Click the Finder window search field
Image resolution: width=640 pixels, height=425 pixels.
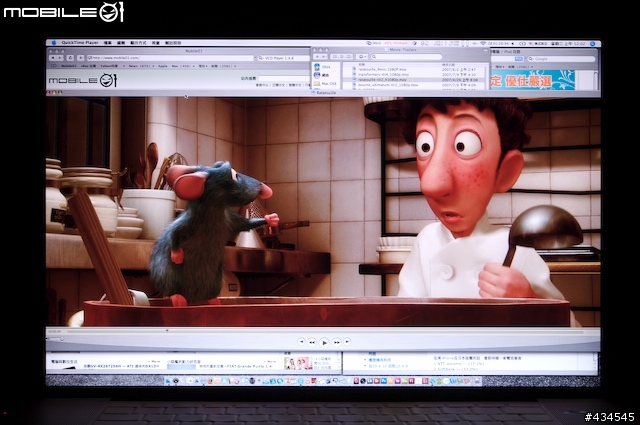(x=407, y=57)
